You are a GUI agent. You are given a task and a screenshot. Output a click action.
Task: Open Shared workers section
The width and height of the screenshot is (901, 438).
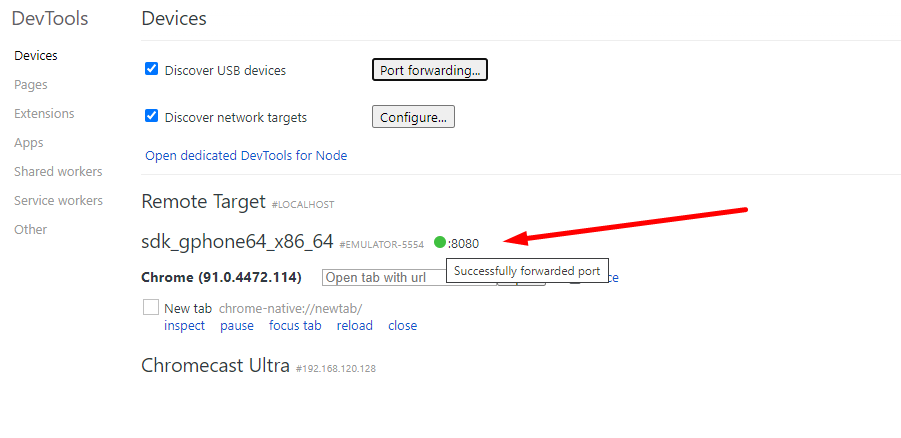click(x=58, y=172)
